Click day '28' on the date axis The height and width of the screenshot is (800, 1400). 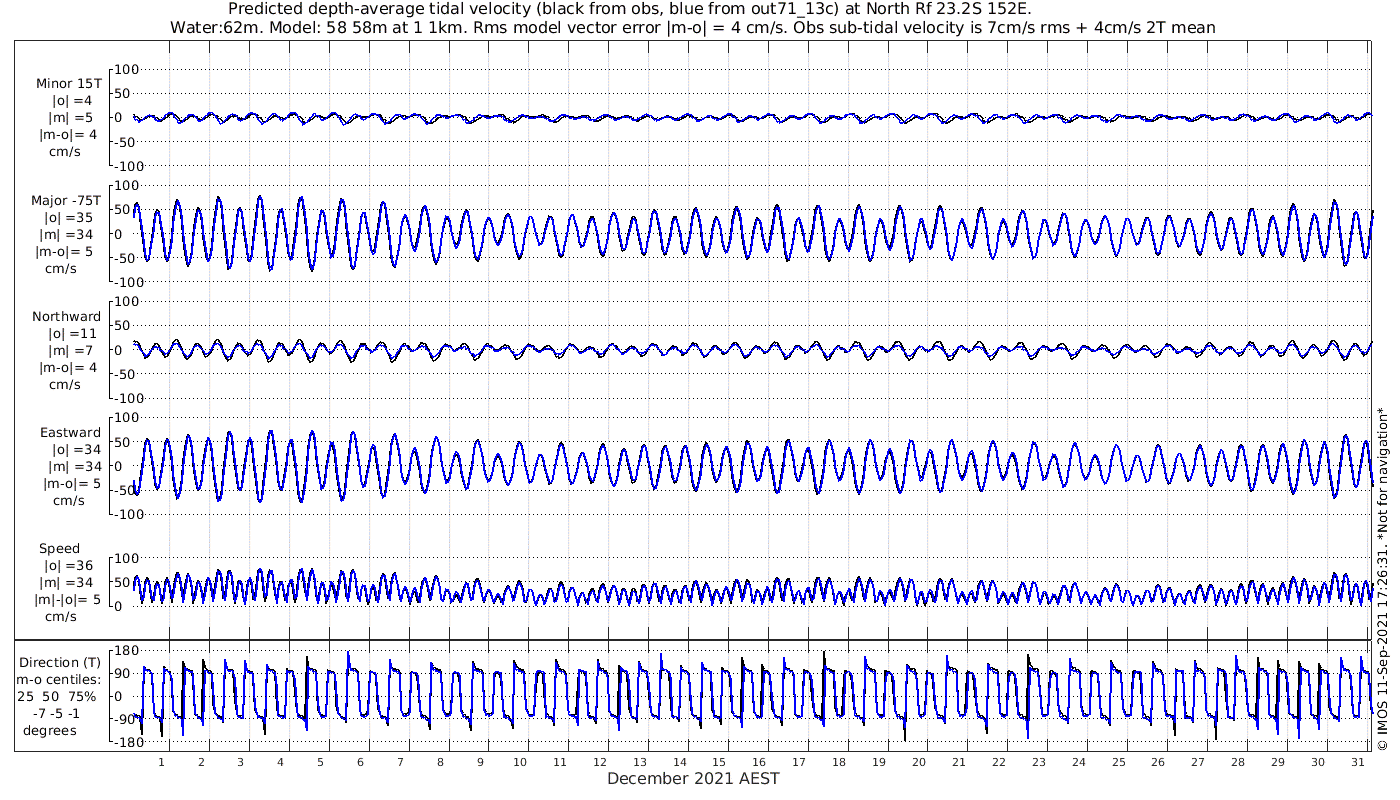tap(1238, 762)
